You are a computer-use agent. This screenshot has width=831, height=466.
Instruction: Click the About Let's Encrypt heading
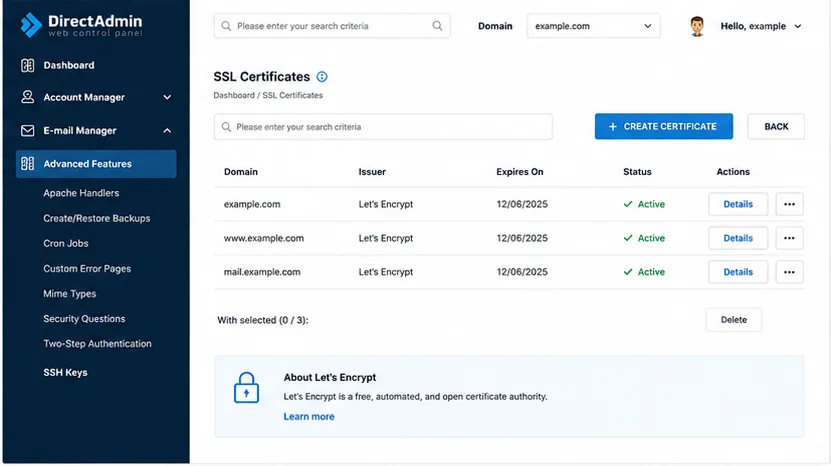[x=330, y=377]
